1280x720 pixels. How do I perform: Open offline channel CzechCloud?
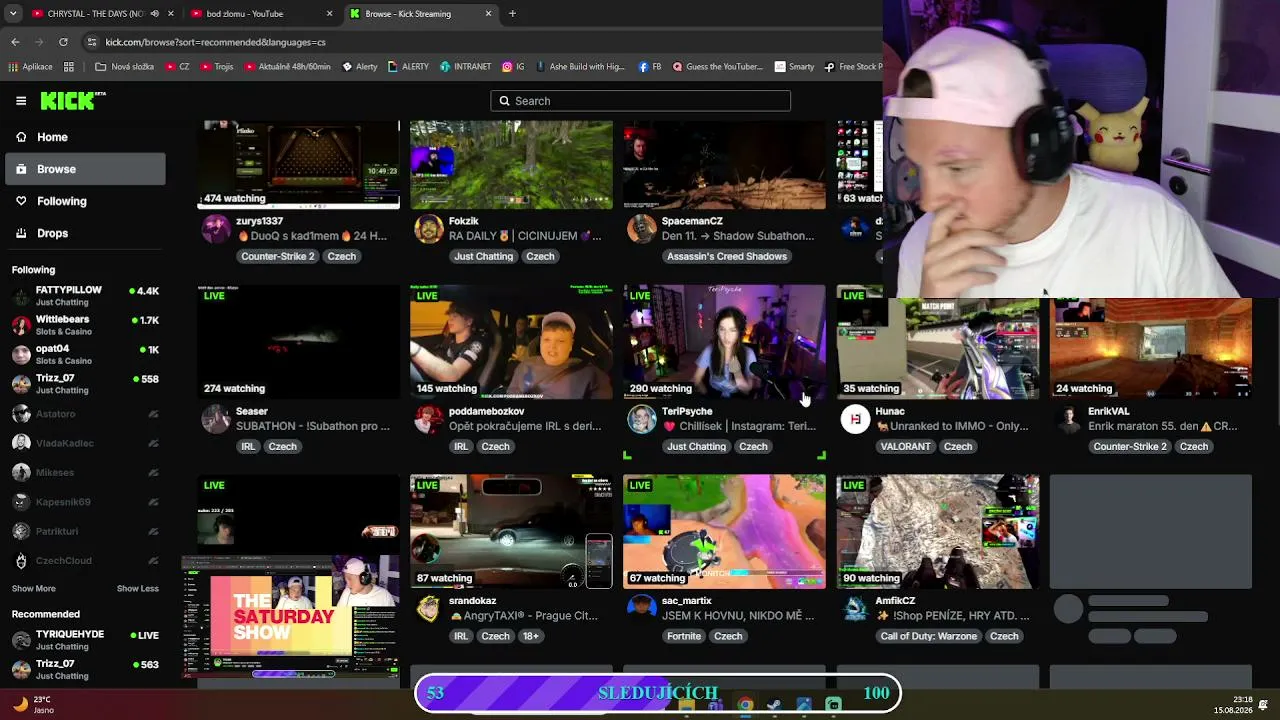(x=85, y=561)
